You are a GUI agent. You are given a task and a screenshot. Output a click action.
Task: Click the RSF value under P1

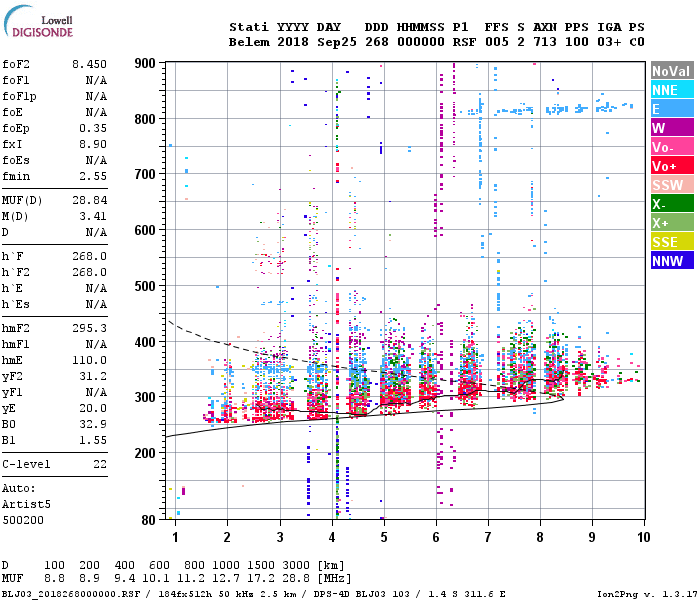464,42
